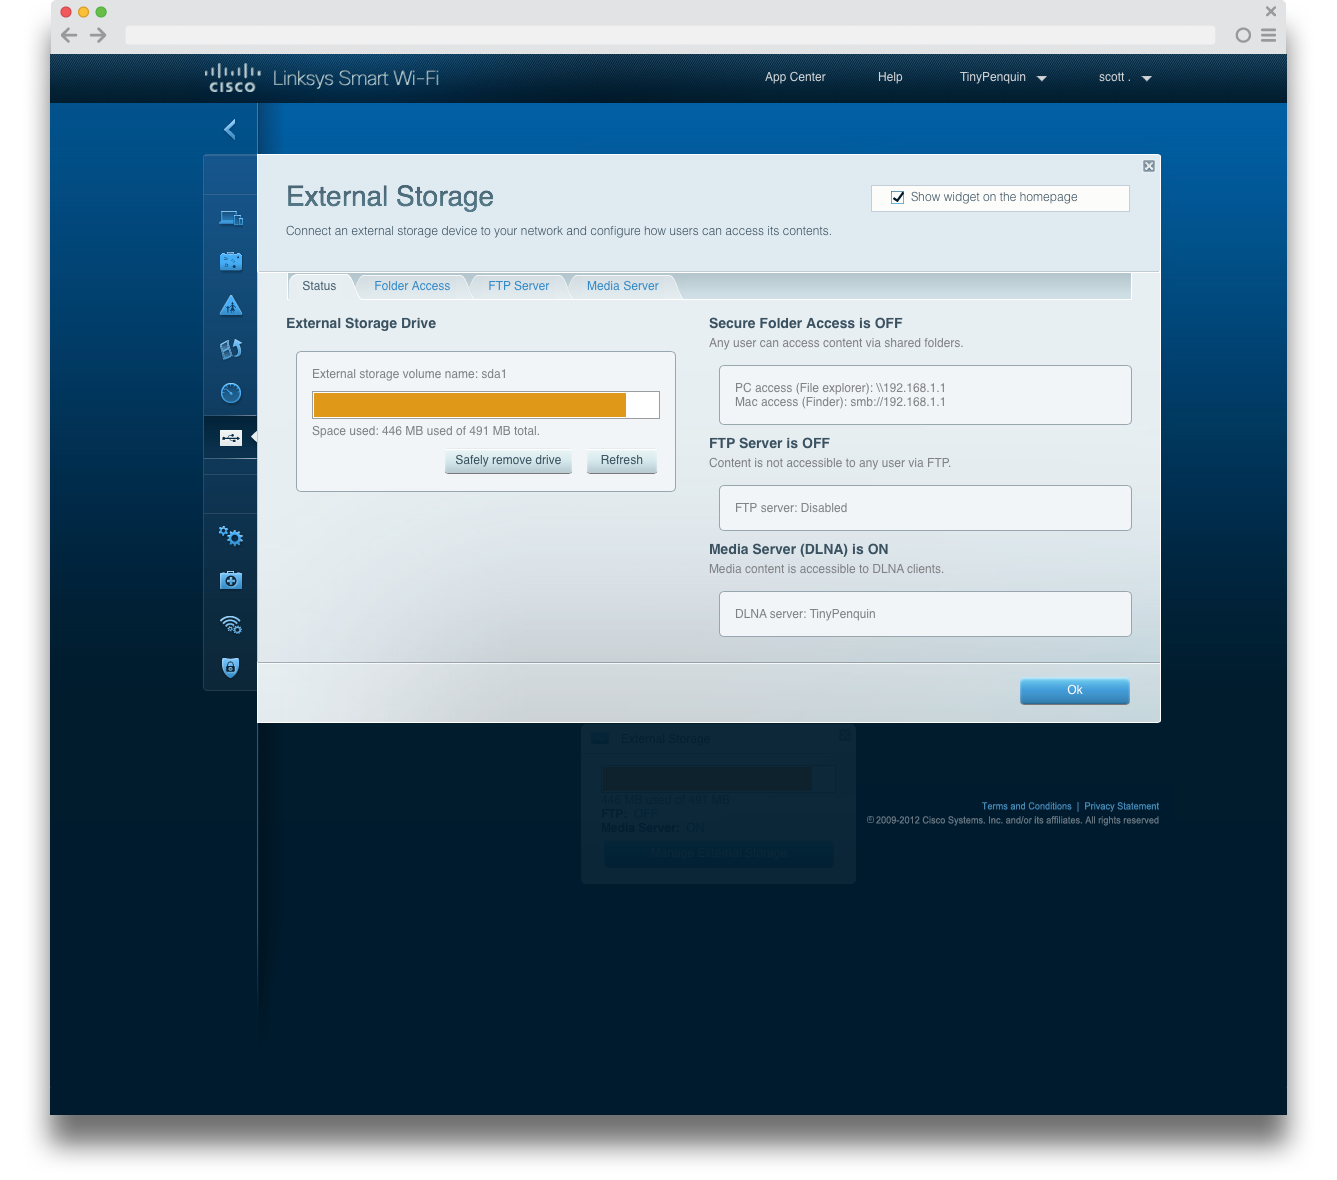1337x1180 pixels.
Task: Open the Media Prioritization sidebar icon
Action: click(231, 349)
